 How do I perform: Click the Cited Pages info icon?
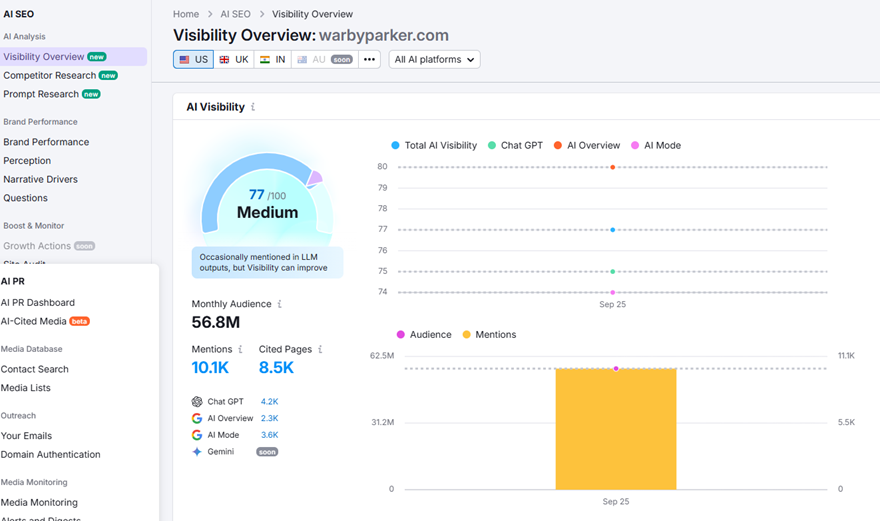coord(320,350)
